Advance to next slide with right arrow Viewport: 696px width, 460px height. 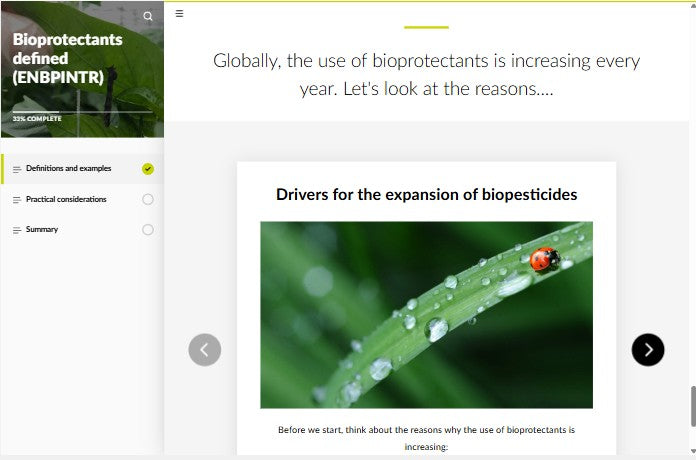[x=648, y=349]
